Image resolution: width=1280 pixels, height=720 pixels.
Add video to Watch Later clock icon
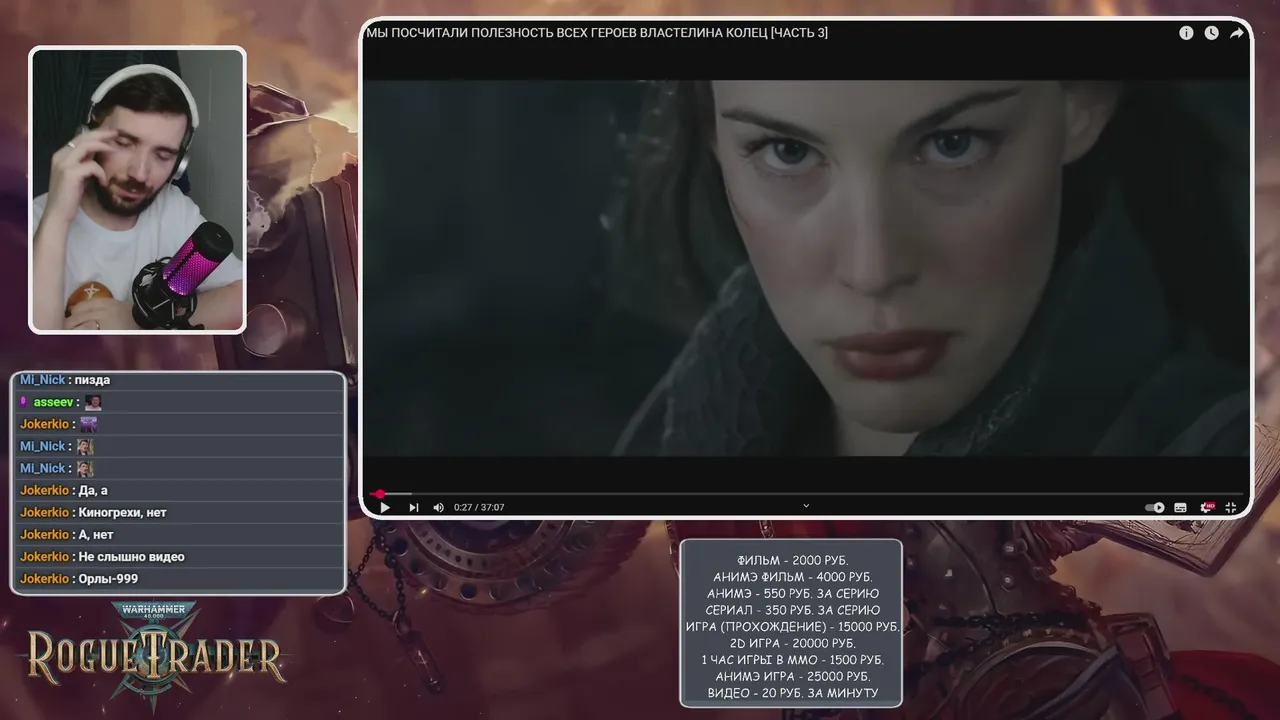click(1211, 33)
